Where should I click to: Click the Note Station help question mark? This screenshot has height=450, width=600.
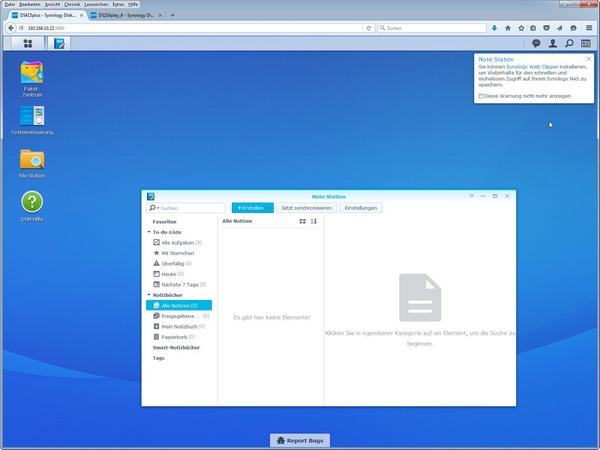tap(471, 196)
